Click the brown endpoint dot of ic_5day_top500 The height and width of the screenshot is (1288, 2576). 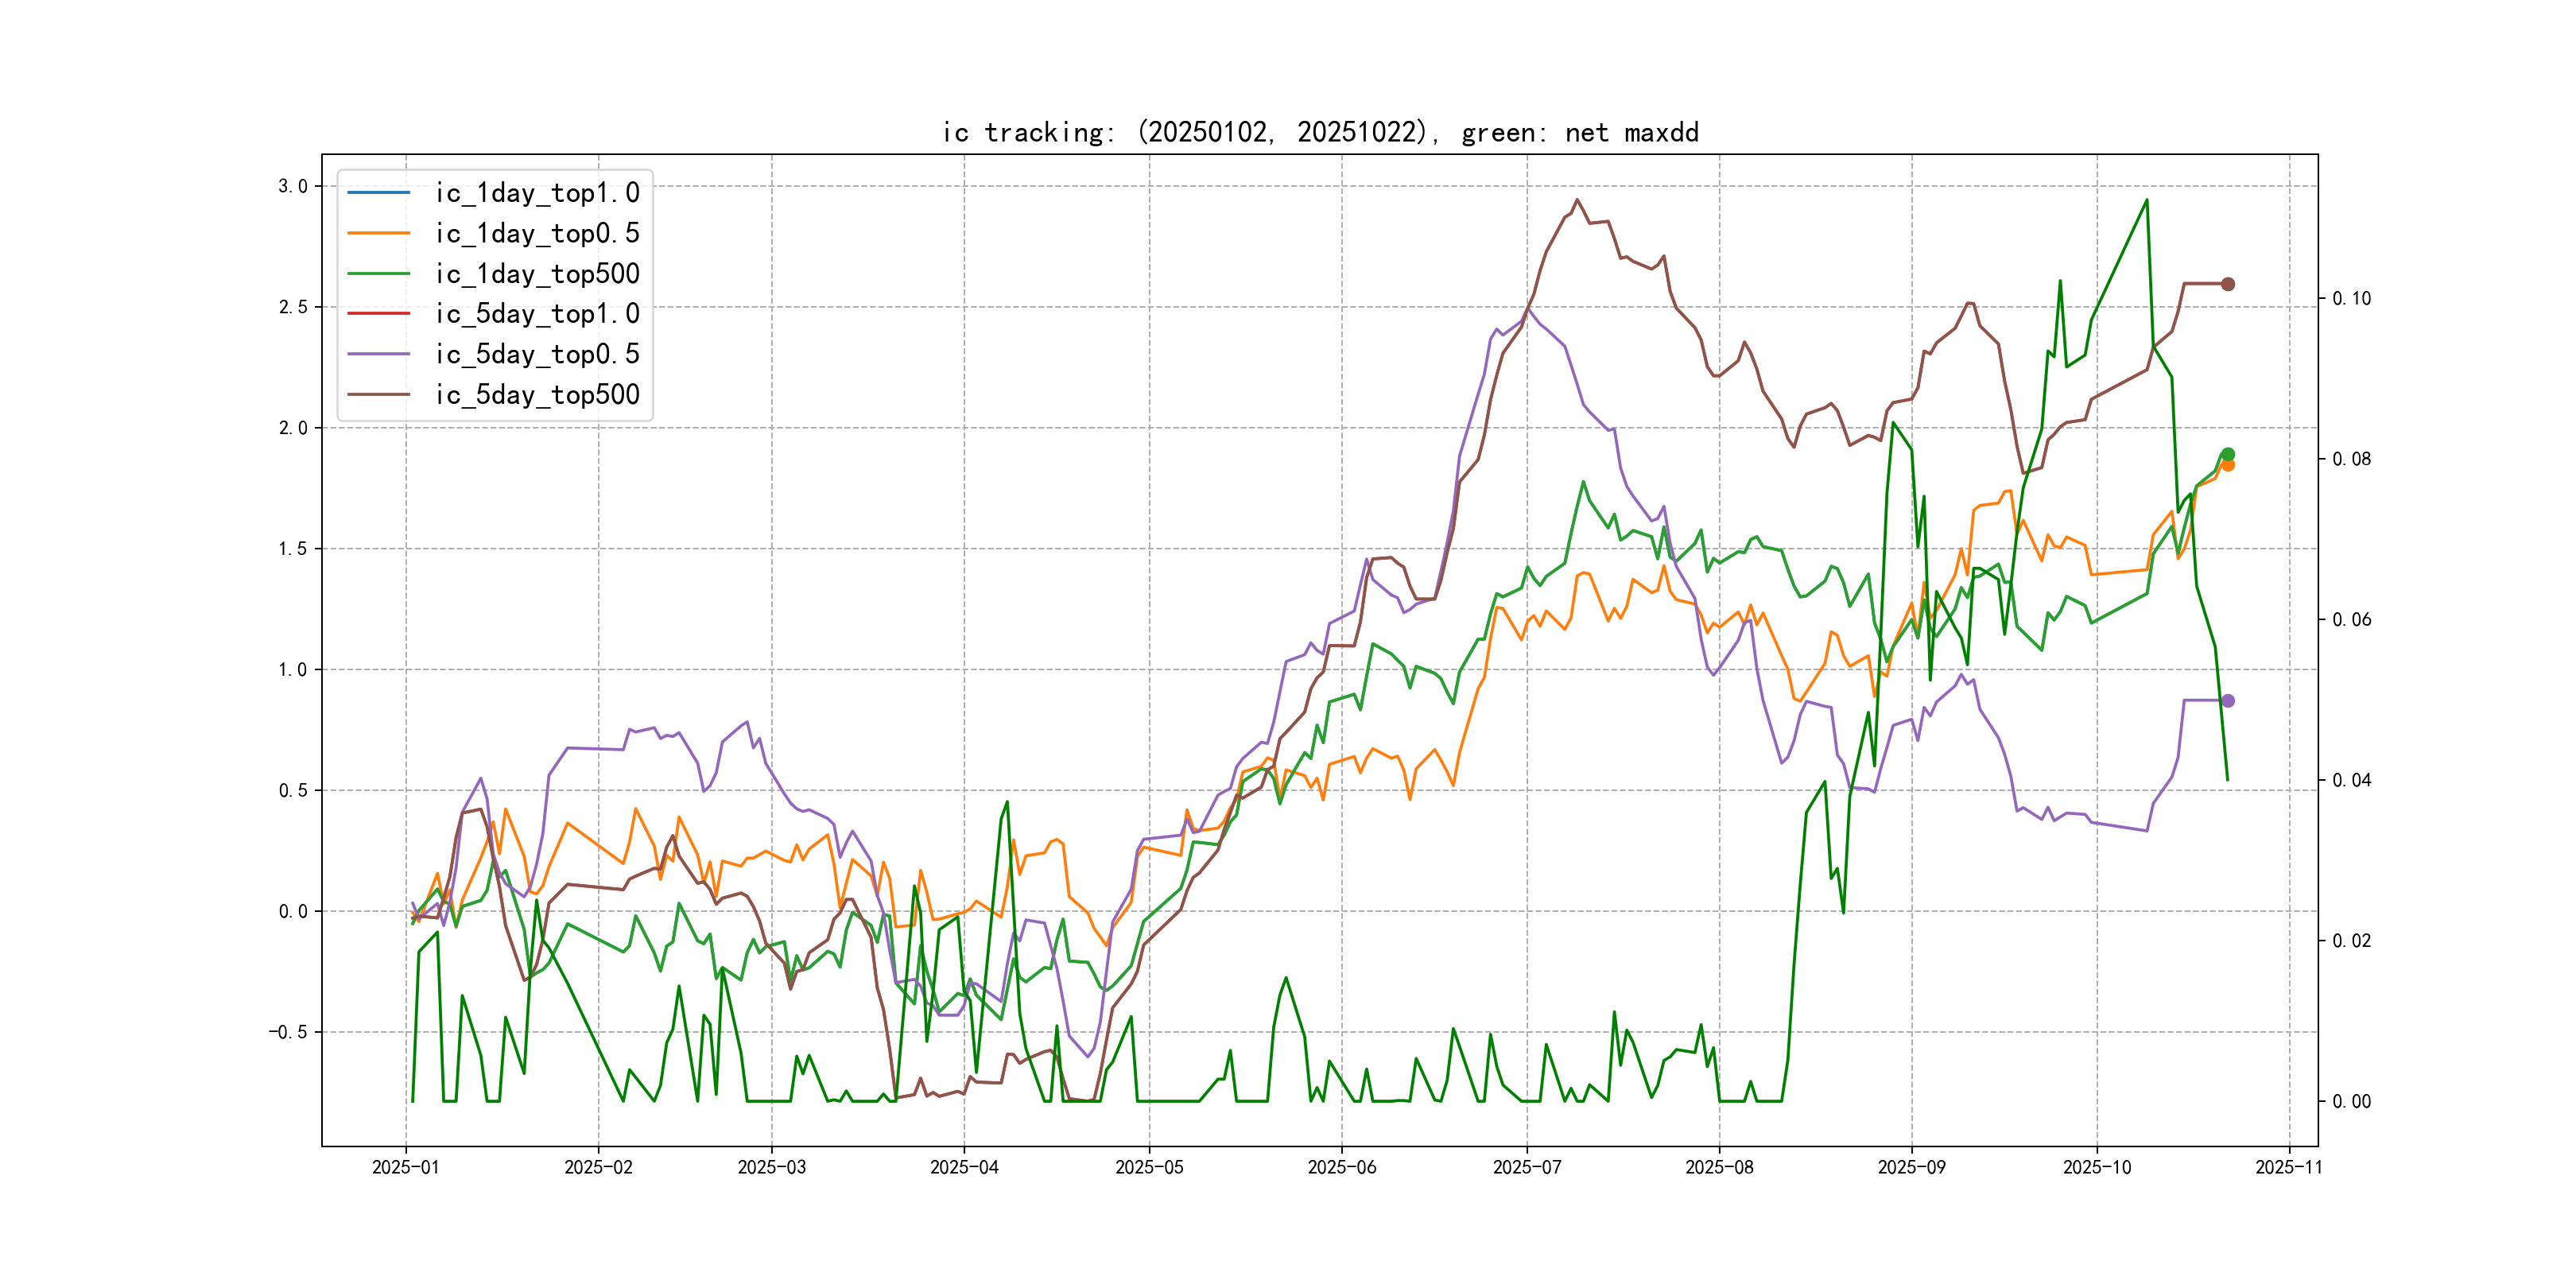click(x=2227, y=284)
